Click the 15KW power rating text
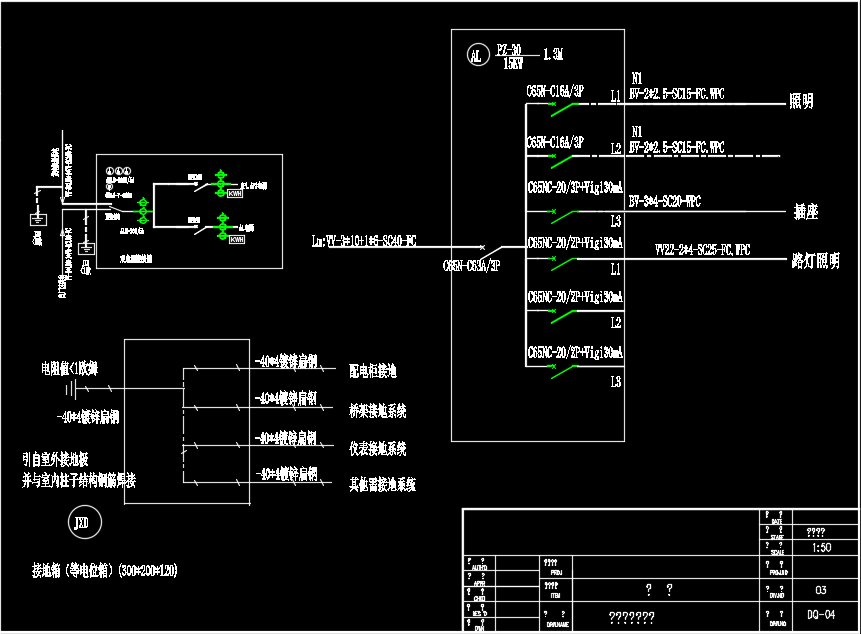The height and width of the screenshot is (634, 861). pyautogui.click(x=513, y=64)
